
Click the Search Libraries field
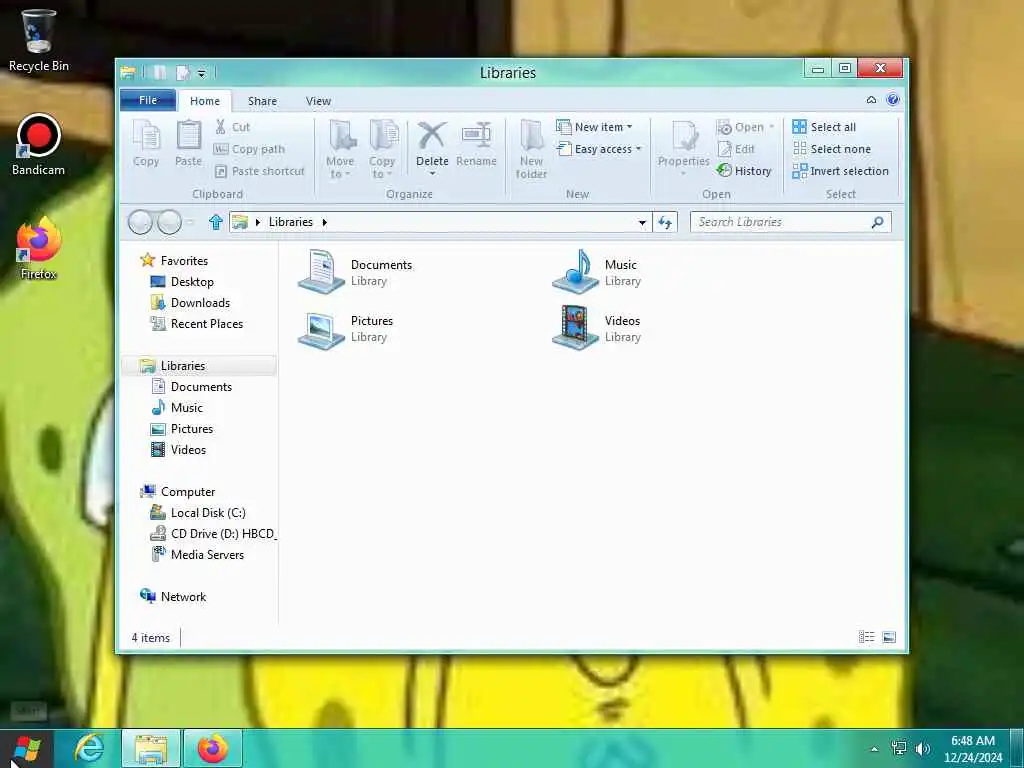[790, 222]
